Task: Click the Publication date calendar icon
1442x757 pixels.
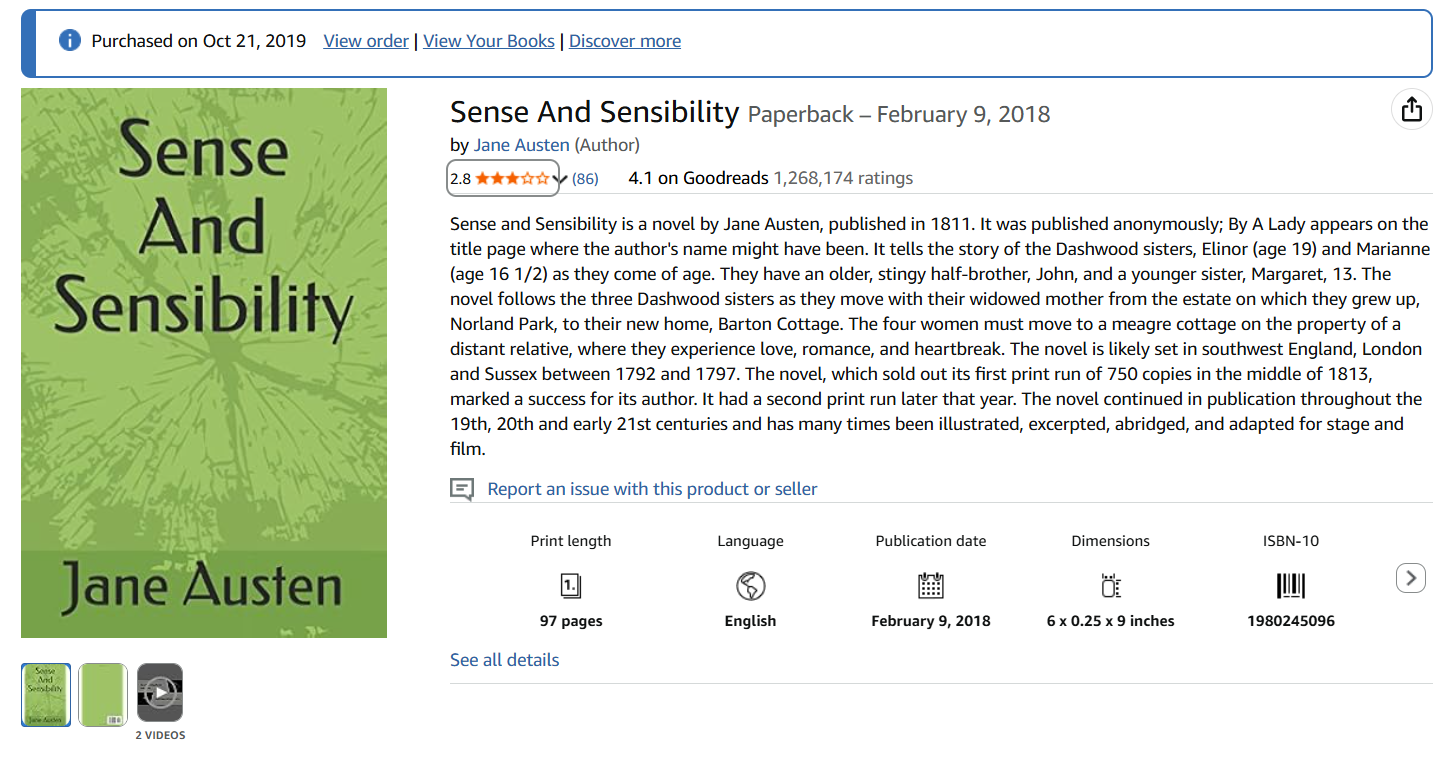Action: coord(931,585)
